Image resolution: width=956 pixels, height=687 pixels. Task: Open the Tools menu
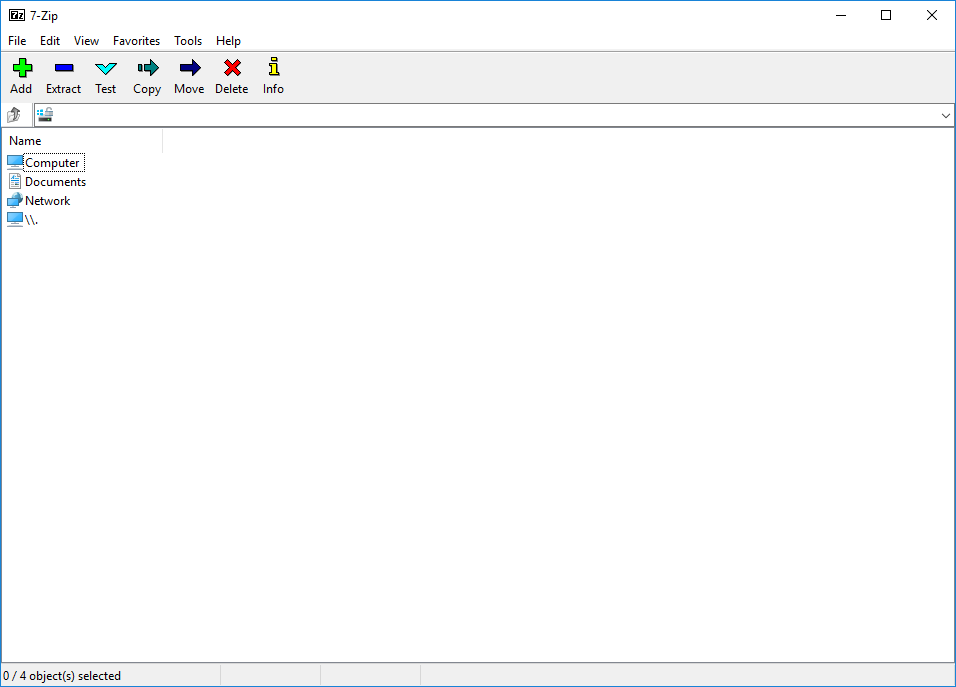point(188,41)
